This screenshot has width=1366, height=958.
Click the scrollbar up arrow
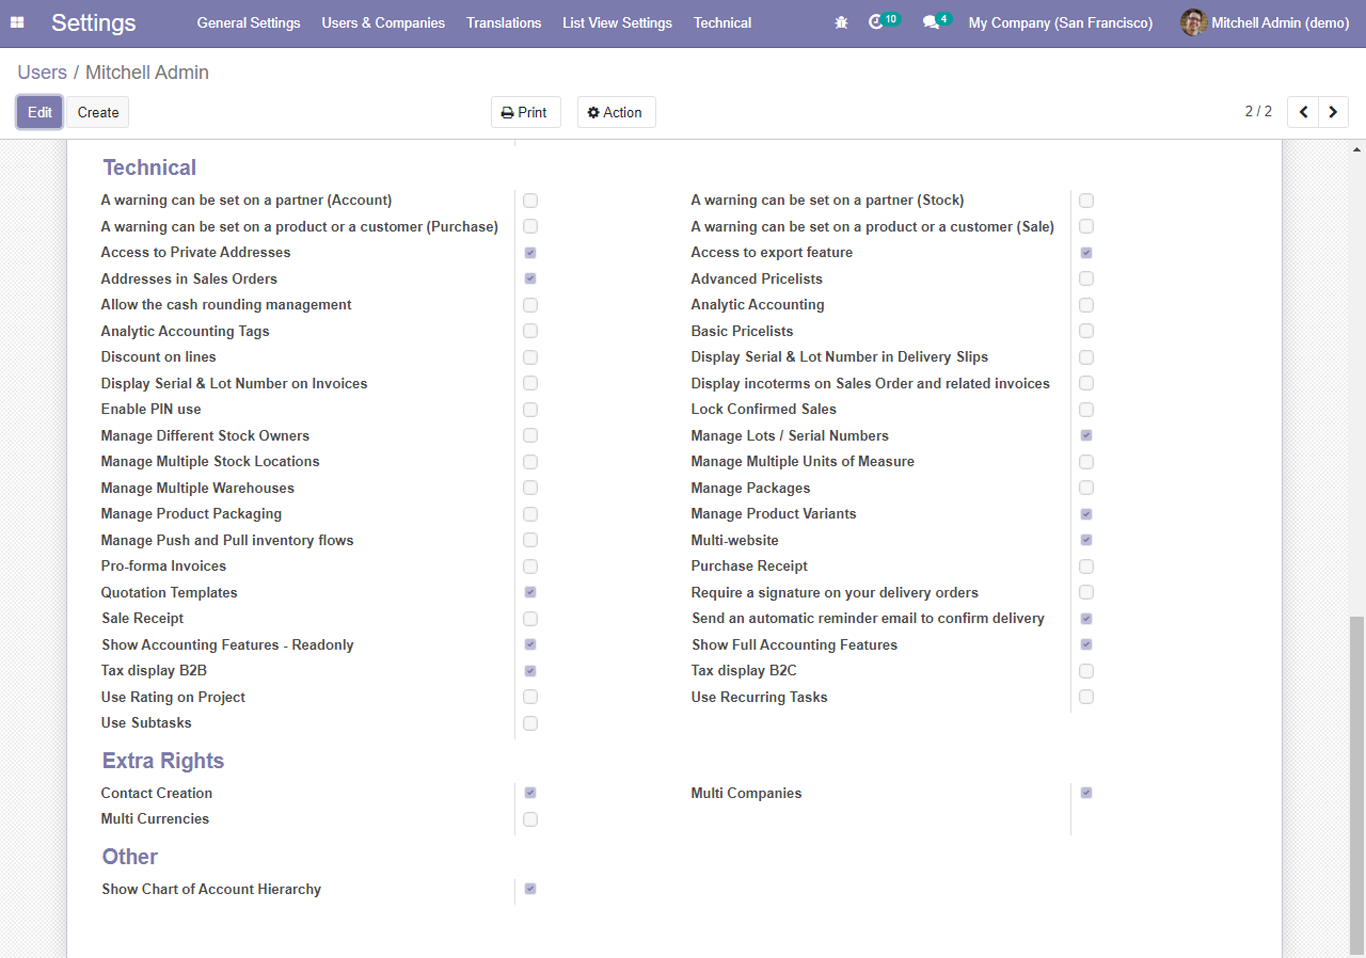(x=1356, y=150)
